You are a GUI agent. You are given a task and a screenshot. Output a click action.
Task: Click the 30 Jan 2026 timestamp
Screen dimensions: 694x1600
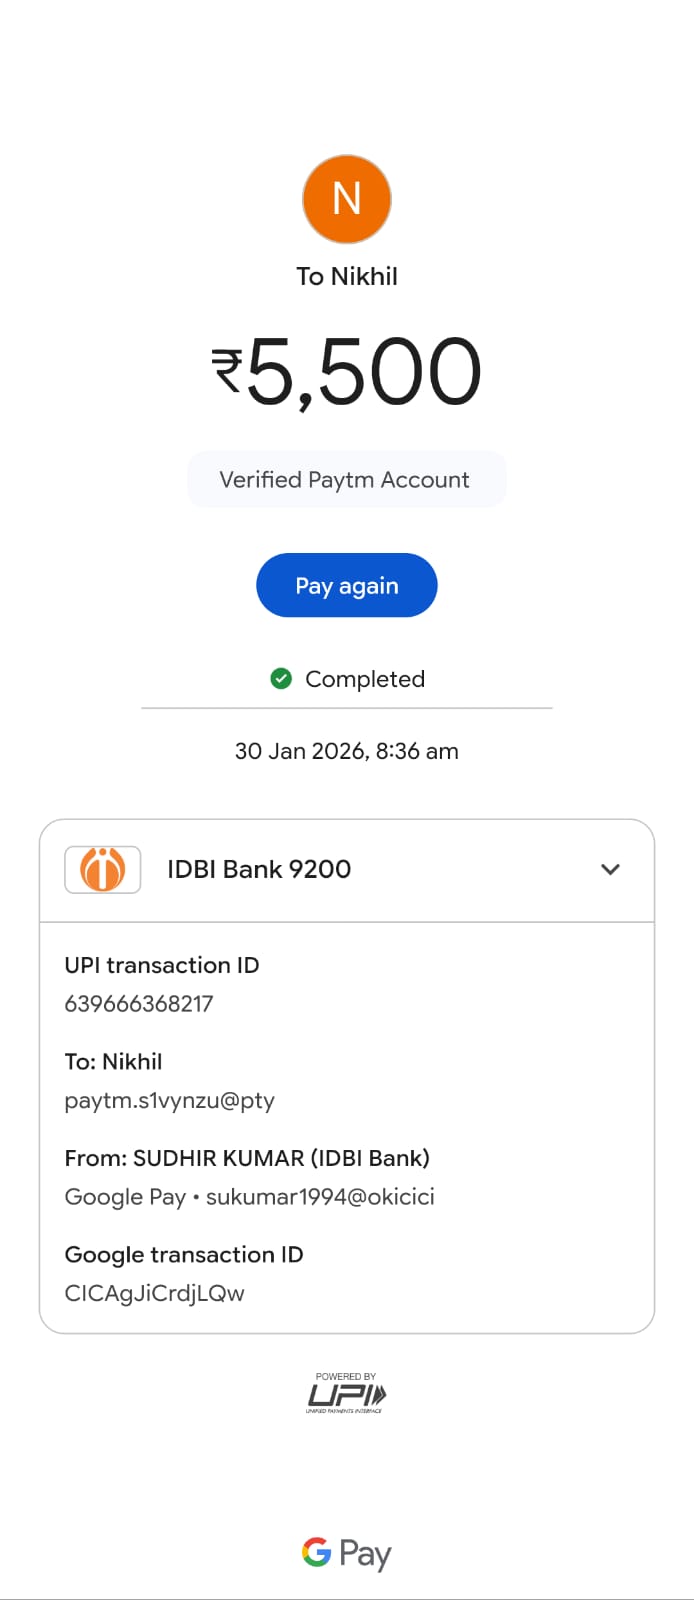346,751
